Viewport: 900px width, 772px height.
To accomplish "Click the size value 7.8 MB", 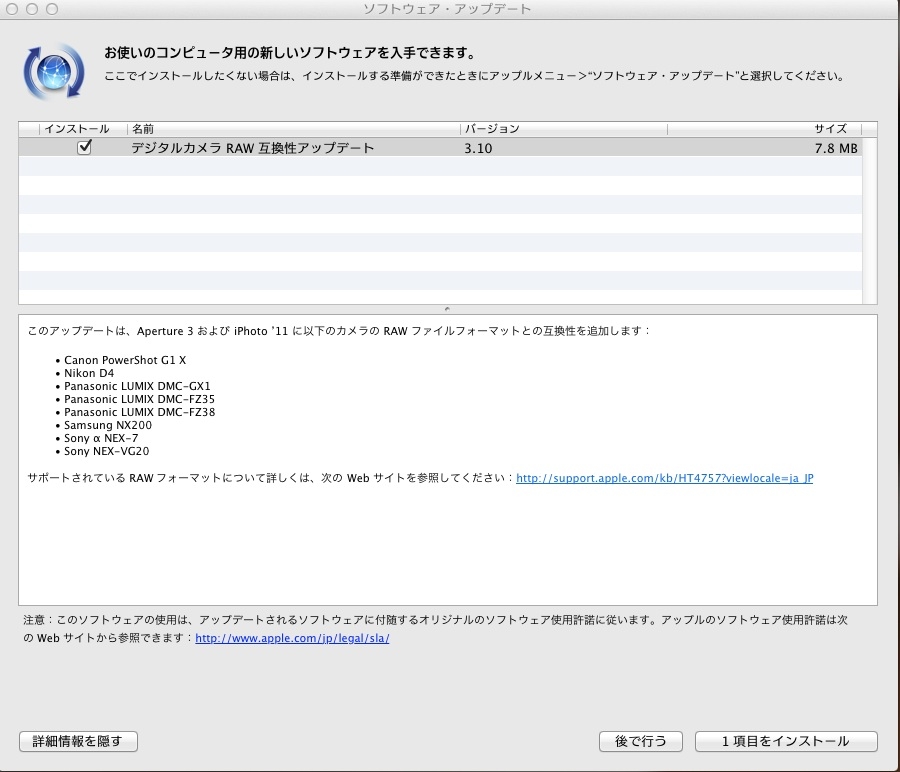I will tap(836, 148).
